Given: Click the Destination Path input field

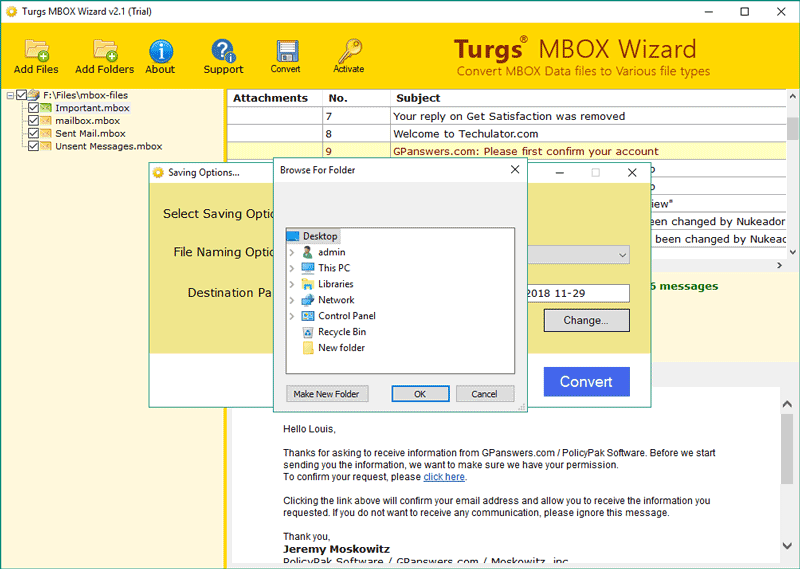Looking at the screenshot, I should 578,293.
